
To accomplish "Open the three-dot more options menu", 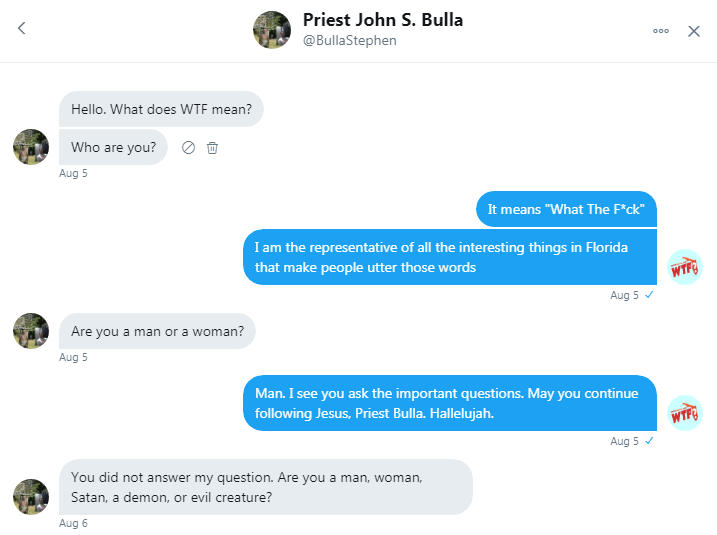I will point(661,31).
